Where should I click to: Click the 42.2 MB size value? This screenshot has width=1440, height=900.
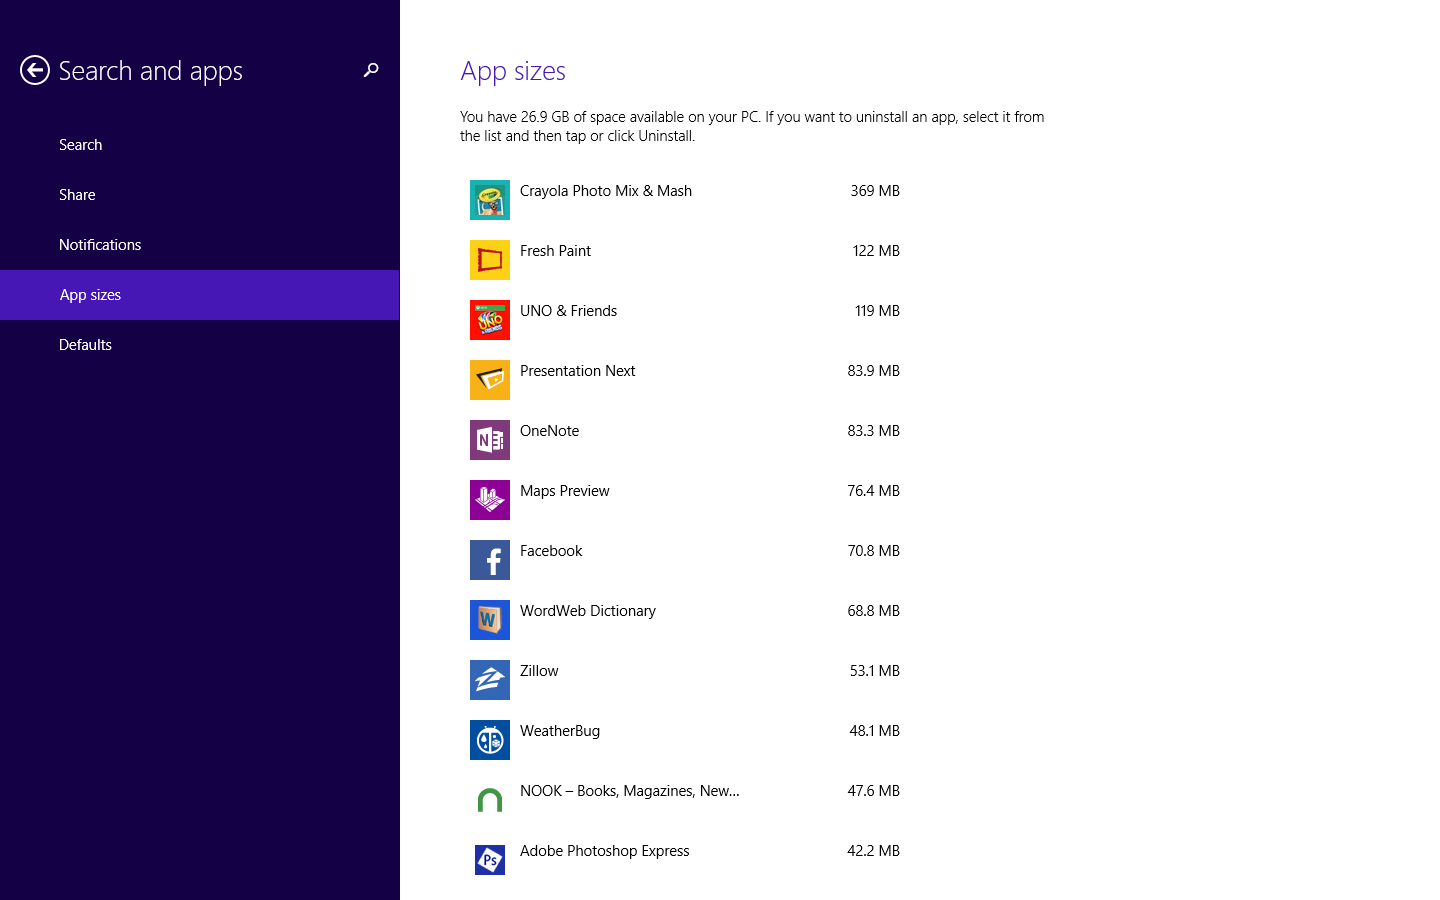point(873,851)
